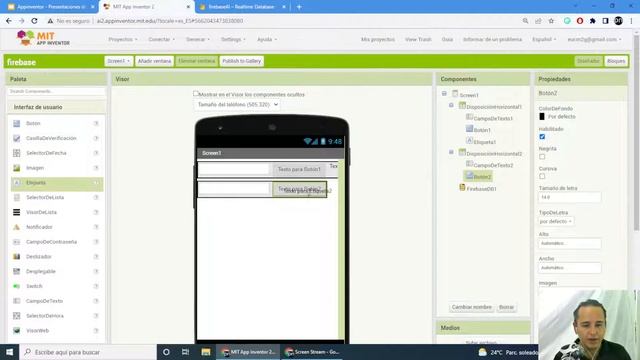
Task: Open Windows Start menu
Action: point(9,352)
